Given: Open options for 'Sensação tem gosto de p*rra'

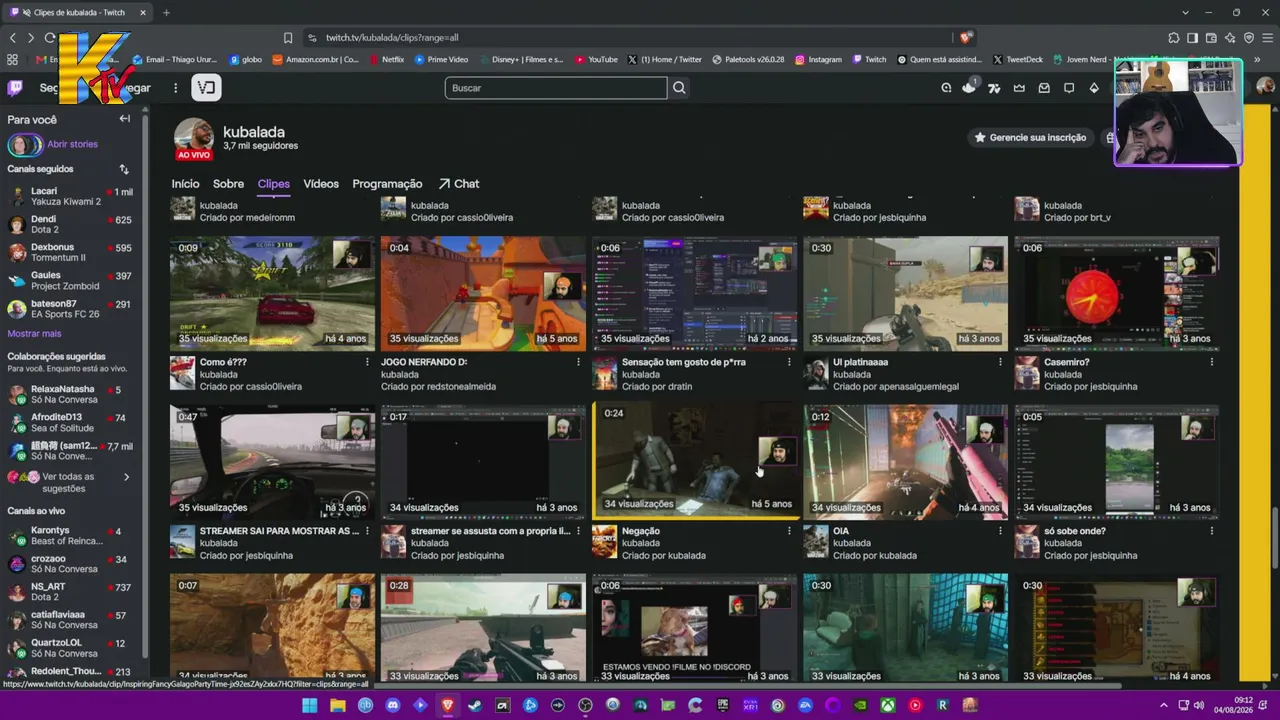Looking at the screenshot, I should [x=789, y=362].
